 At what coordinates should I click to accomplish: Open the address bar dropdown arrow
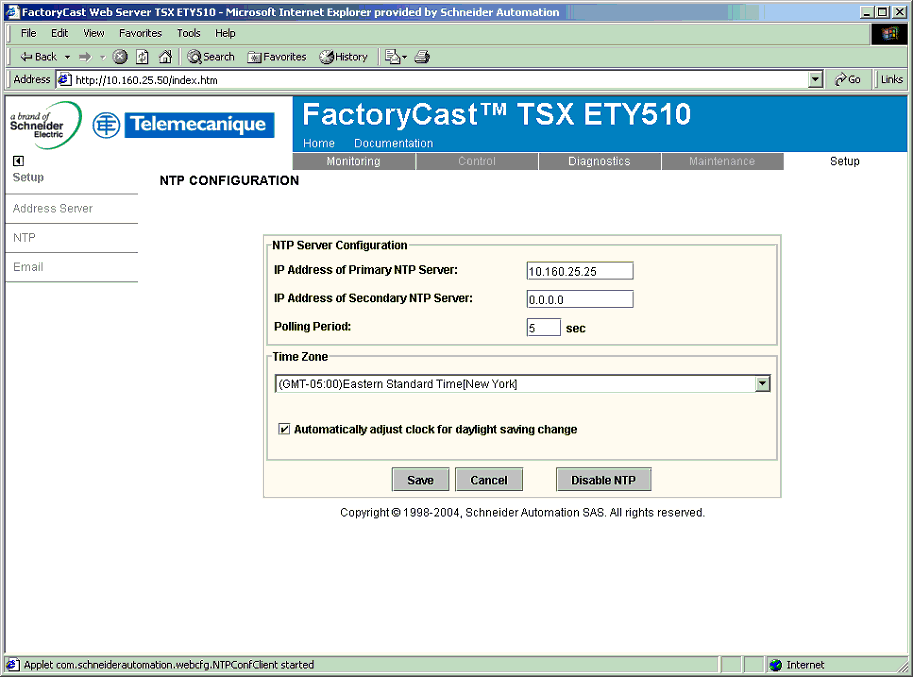(816, 79)
